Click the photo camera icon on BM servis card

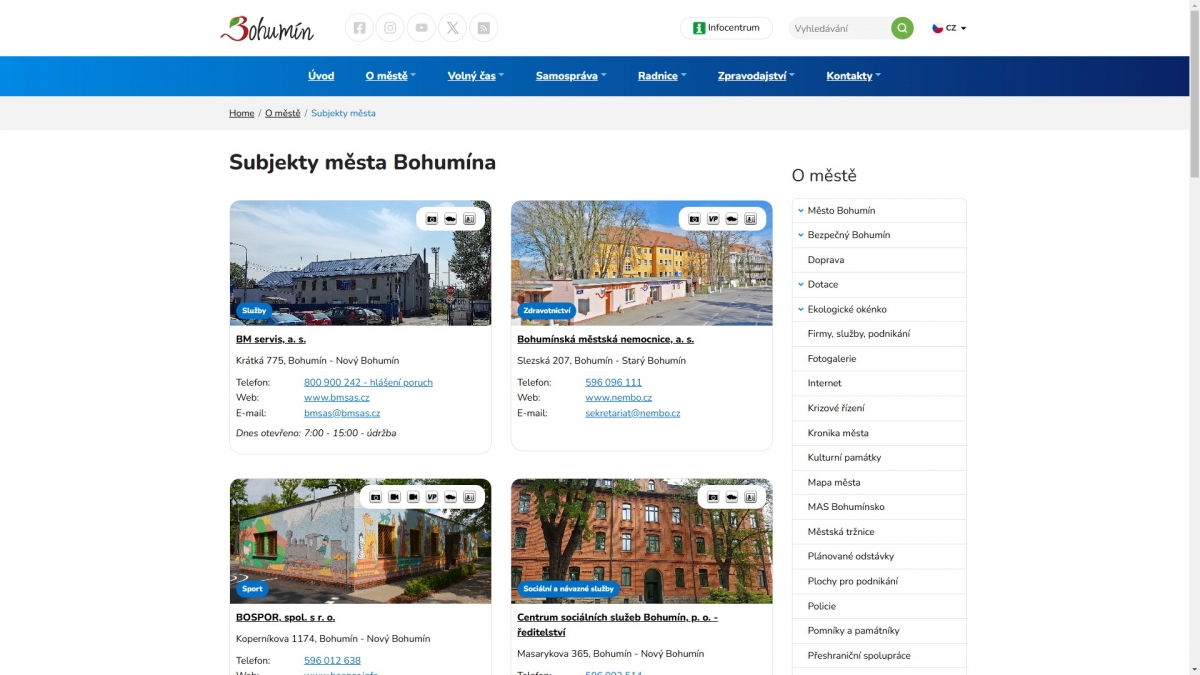point(432,219)
